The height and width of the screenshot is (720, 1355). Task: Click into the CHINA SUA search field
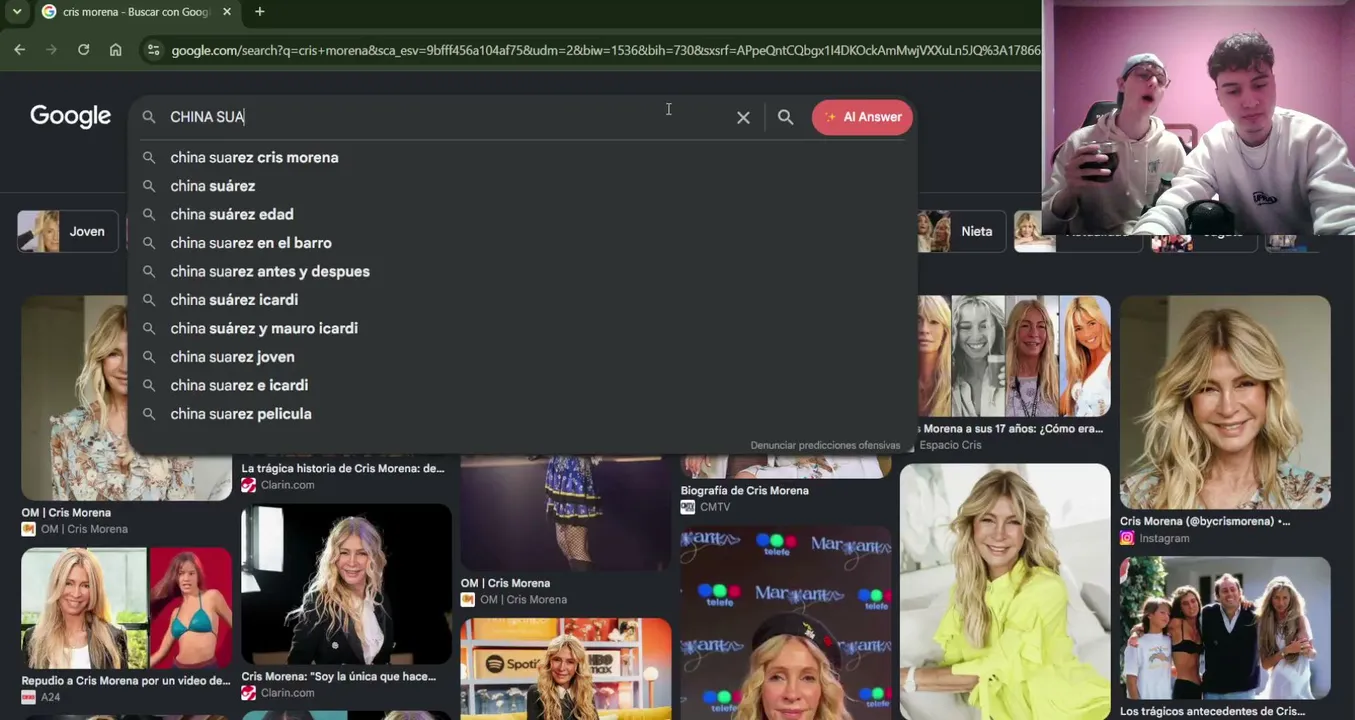pos(445,117)
